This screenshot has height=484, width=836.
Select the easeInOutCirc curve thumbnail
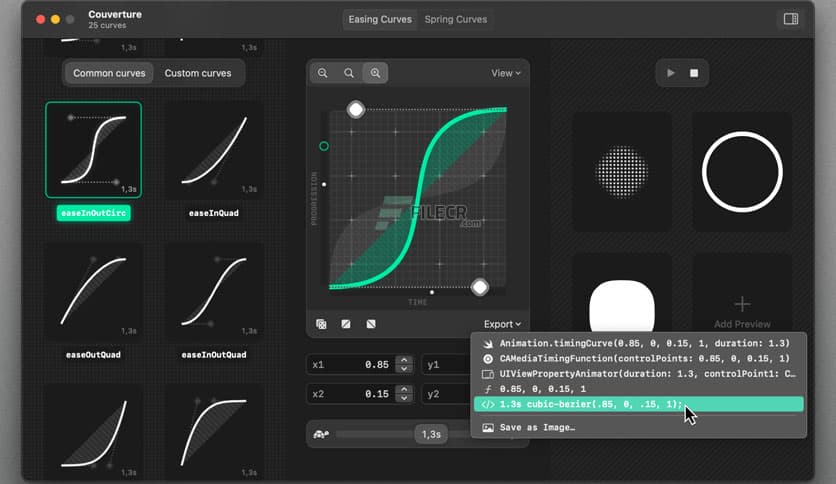coord(94,150)
